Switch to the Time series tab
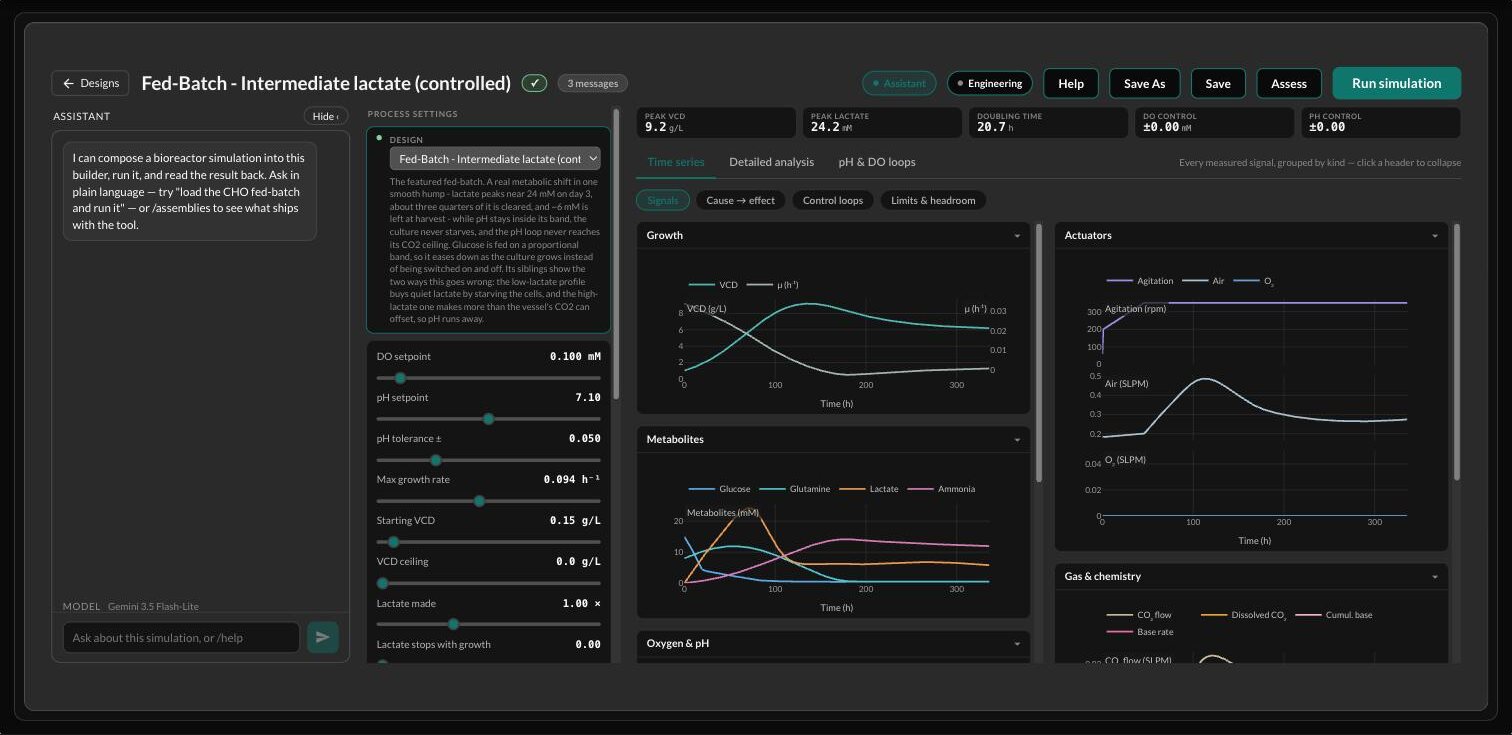This screenshot has width=1512, height=735. [x=675, y=162]
